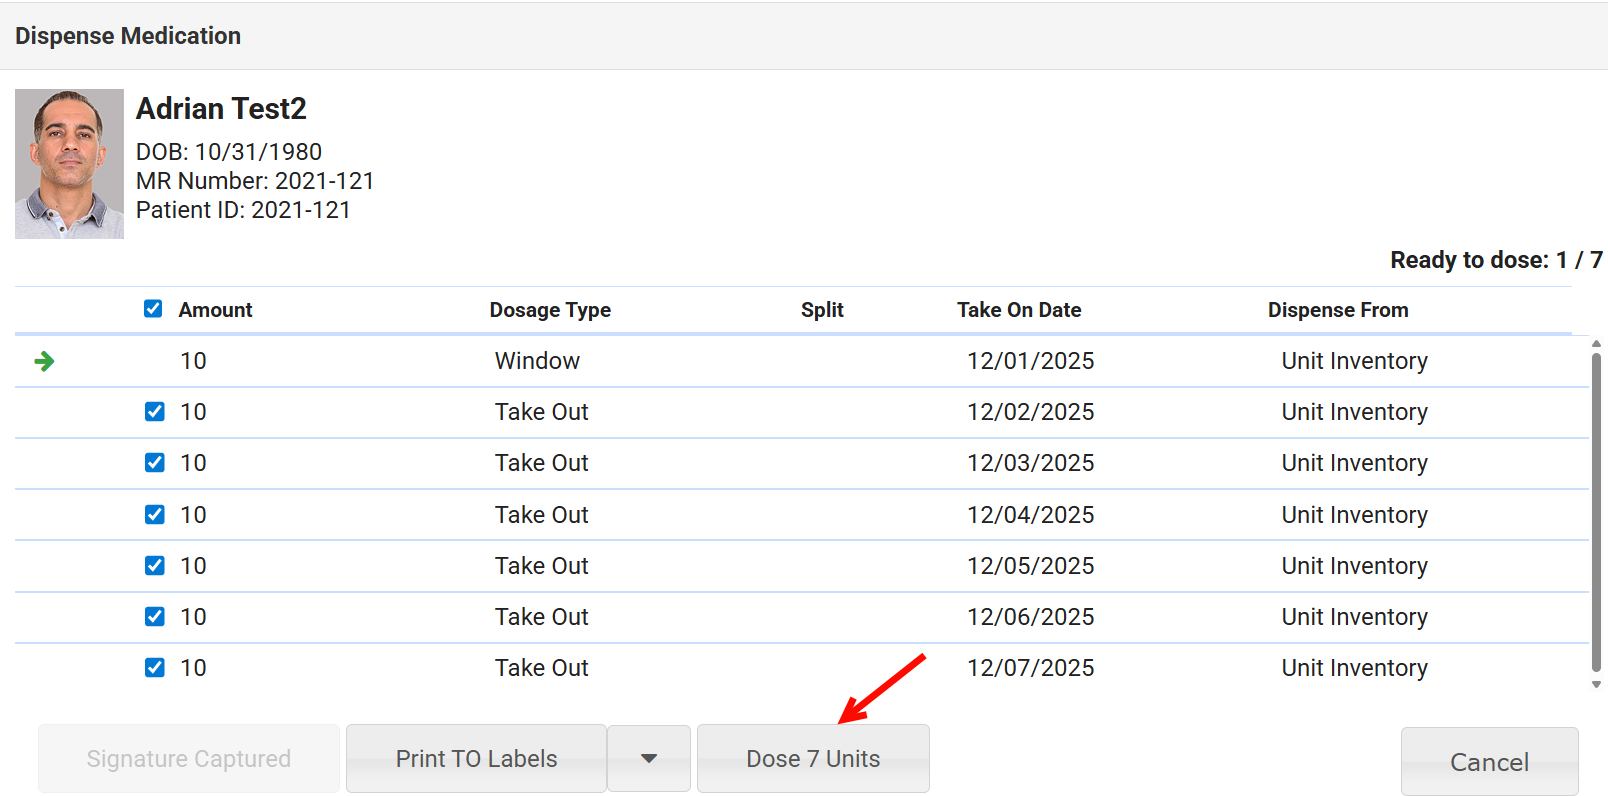Click the green arrow on the Window dose row
1608x796 pixels.
tap(44, 361)
